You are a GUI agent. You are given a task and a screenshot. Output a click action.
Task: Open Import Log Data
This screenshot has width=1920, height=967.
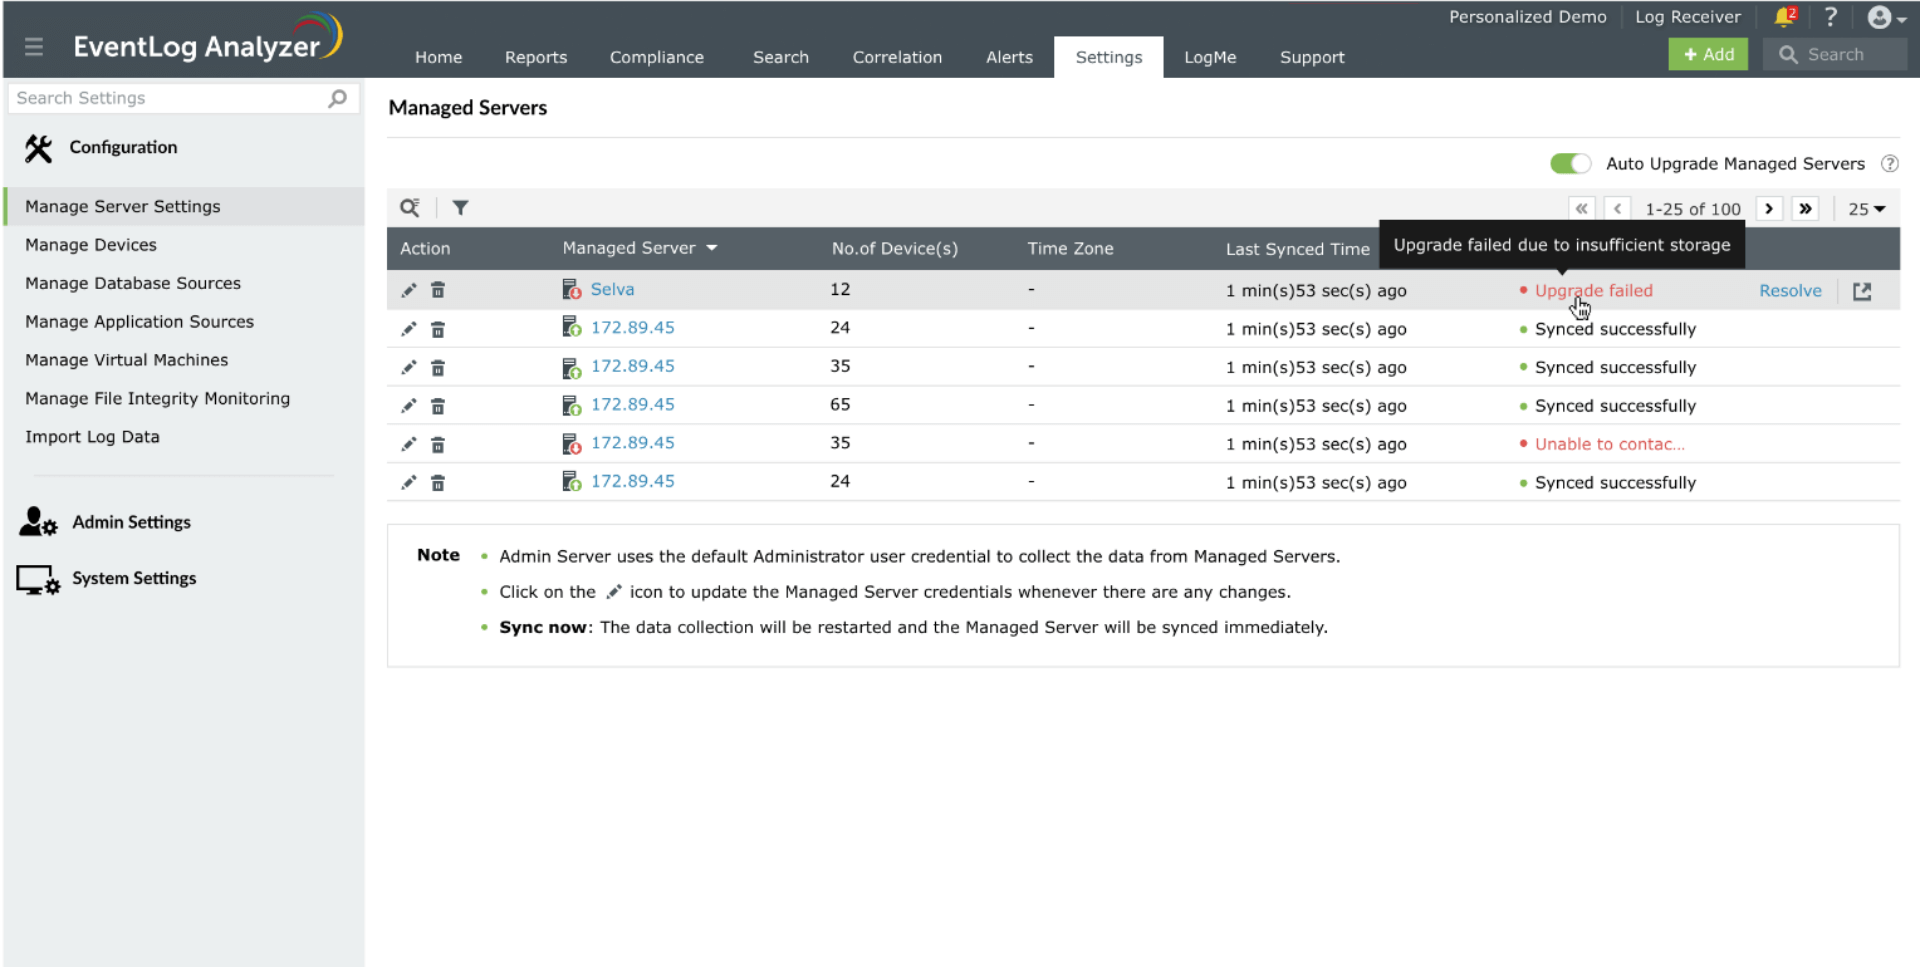[92, 437]
